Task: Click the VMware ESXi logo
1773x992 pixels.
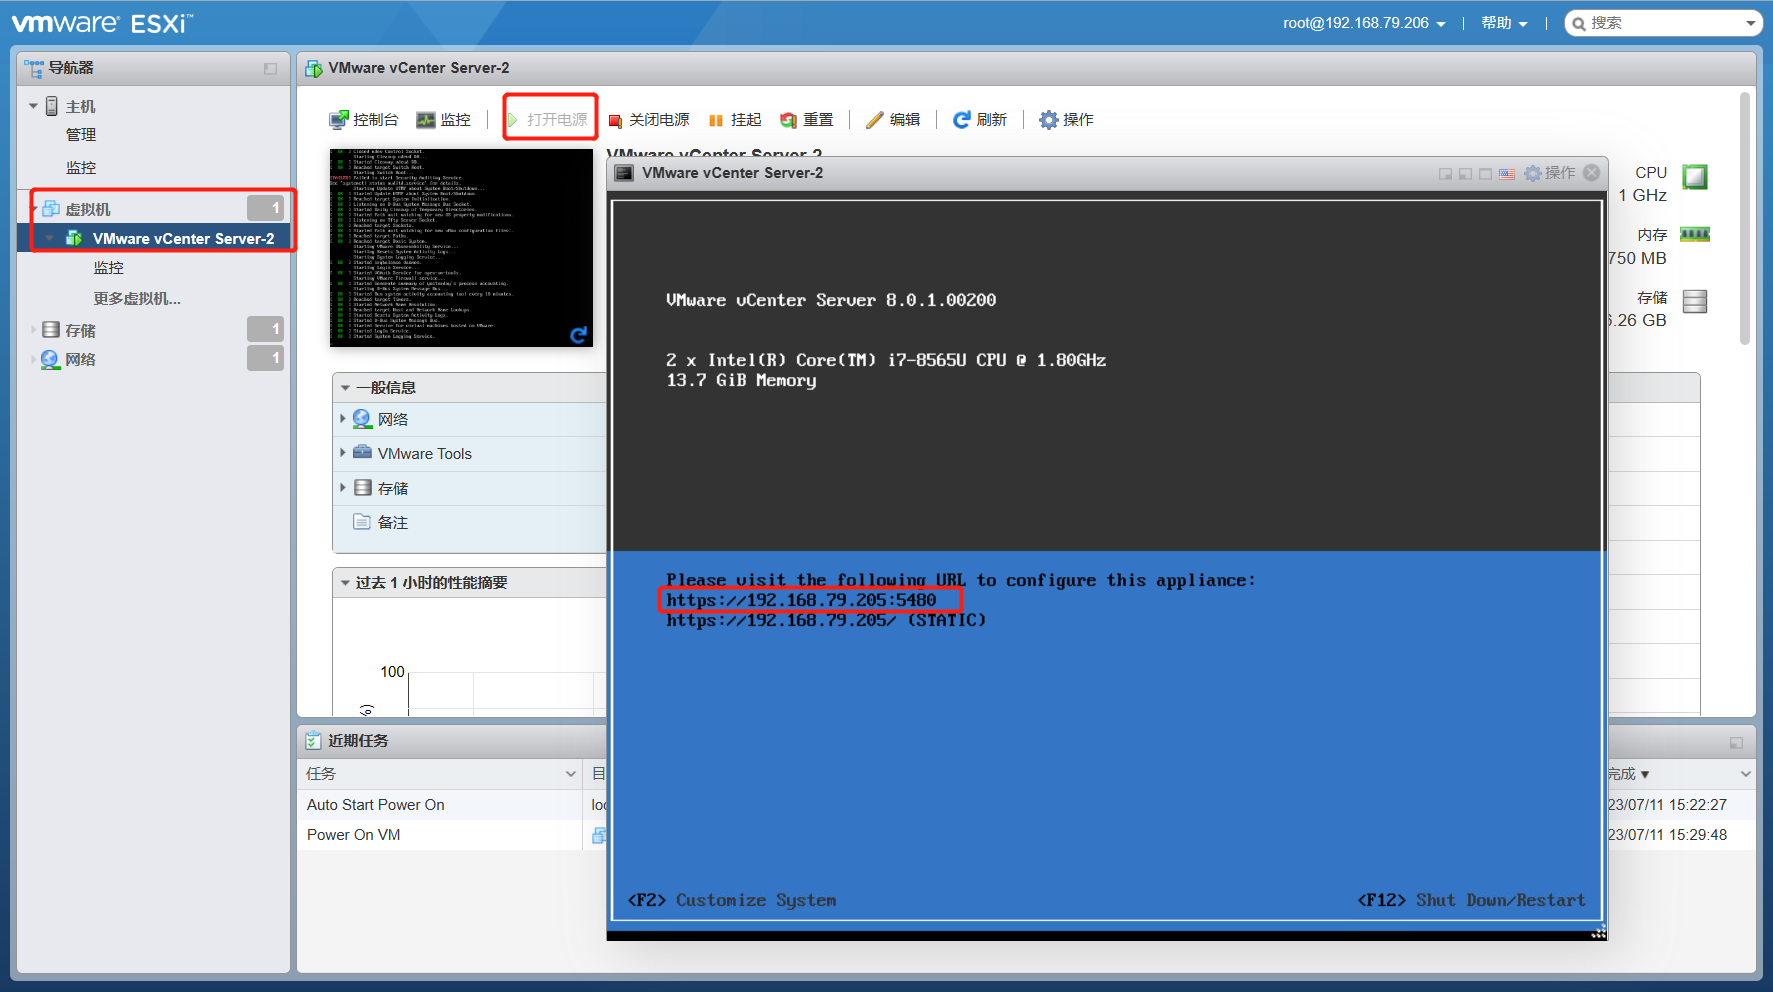Action: (x=102, y=23)
